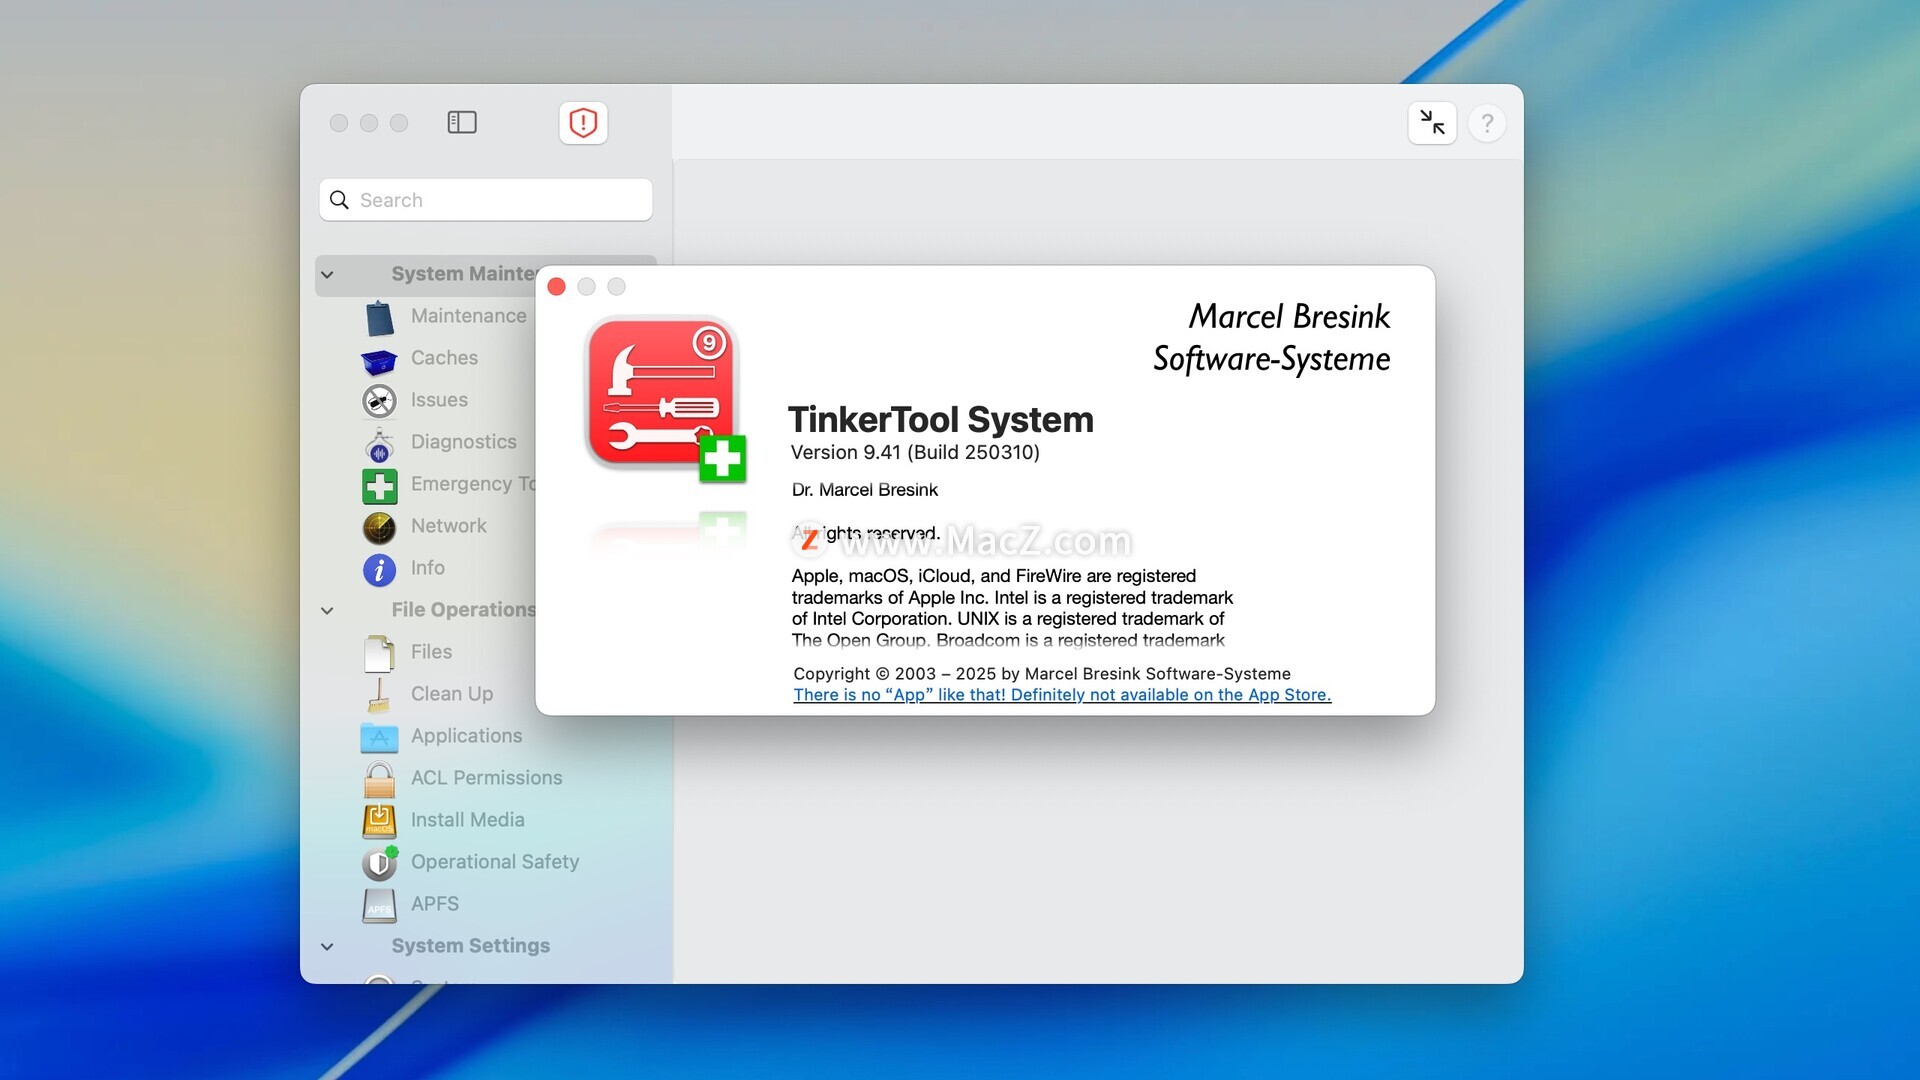The height and width of the screenshot is (1080, 1920).
Task: Open the Applications pane
Action: coord(466,736)
